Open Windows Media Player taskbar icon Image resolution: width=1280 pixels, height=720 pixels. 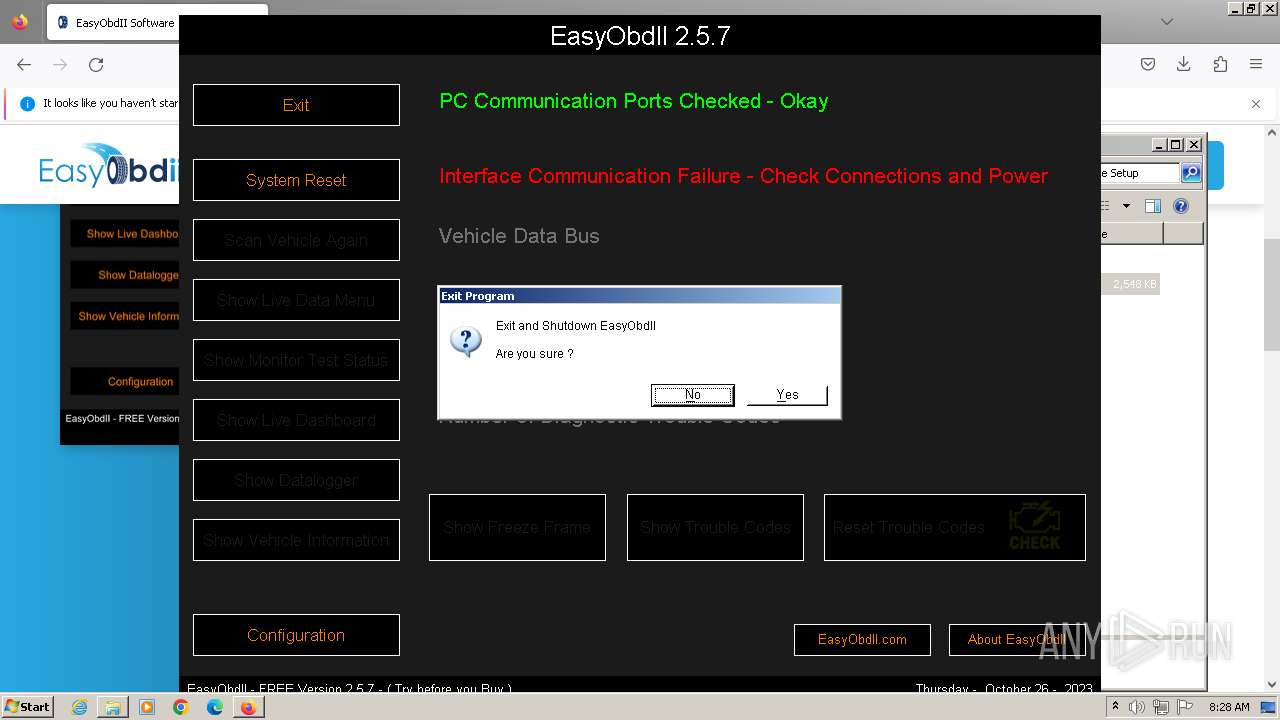[x=147, y=707]
